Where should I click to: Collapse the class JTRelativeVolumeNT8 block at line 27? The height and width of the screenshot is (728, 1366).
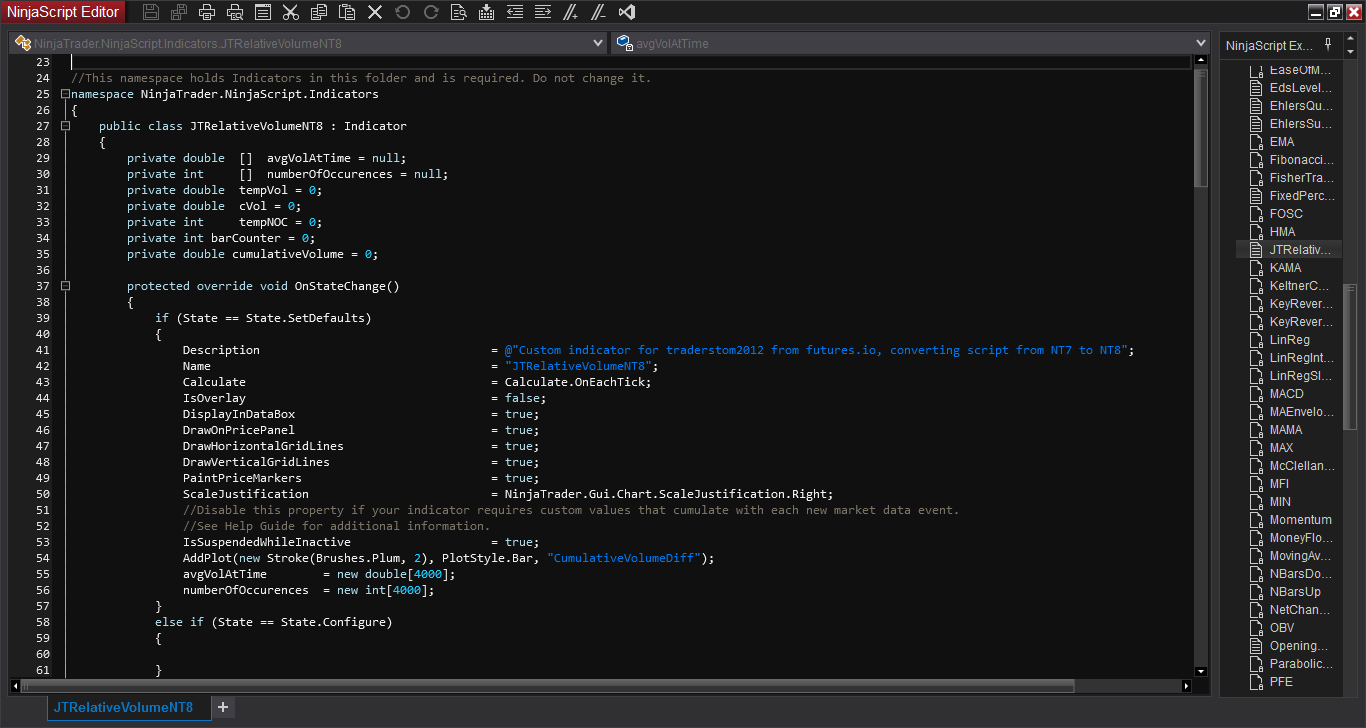(x=65, y=126)
